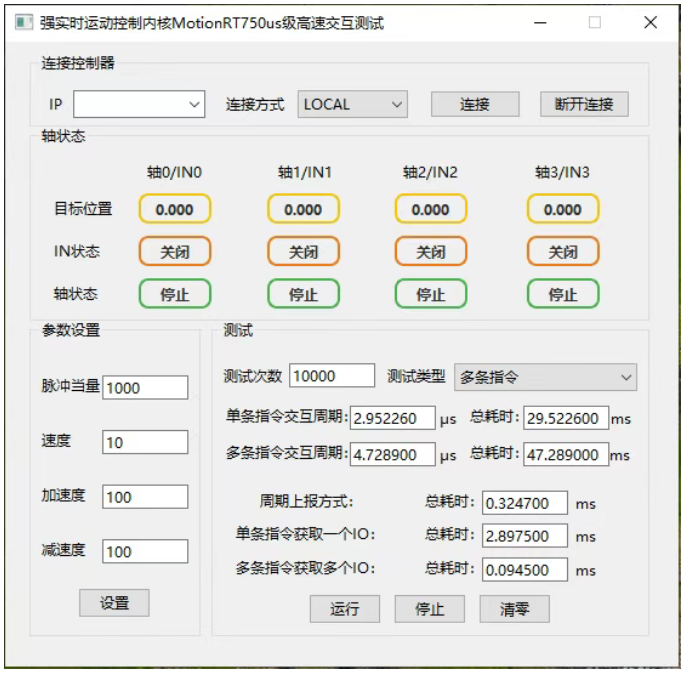The height and width of the screenshot is (673, 684).
Task: Click the app icon in title bar
Action: pos(24,22)
